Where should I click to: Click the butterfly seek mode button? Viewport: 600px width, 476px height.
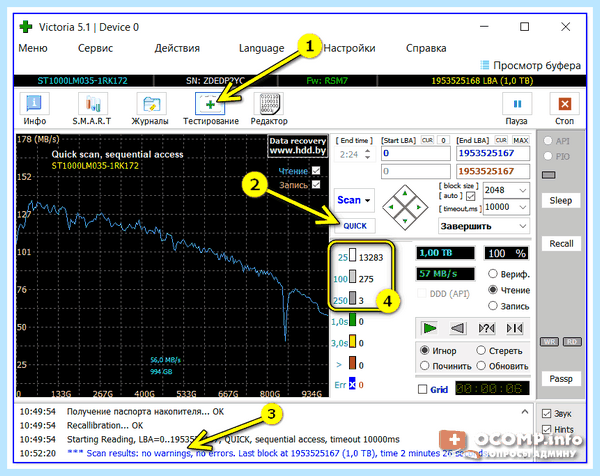pos(515,328)
